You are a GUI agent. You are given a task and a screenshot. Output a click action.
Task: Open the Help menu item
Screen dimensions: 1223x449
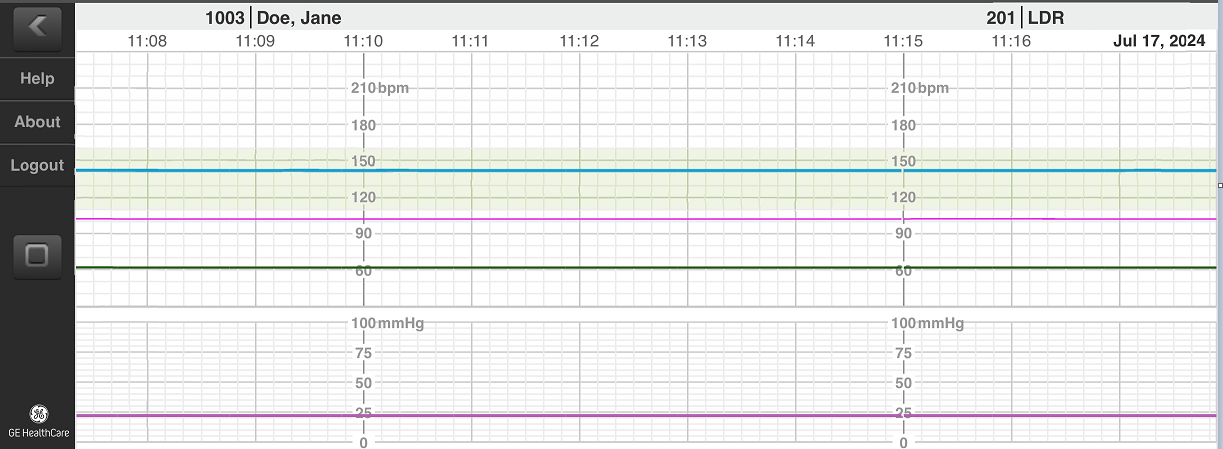coord(37,79)
